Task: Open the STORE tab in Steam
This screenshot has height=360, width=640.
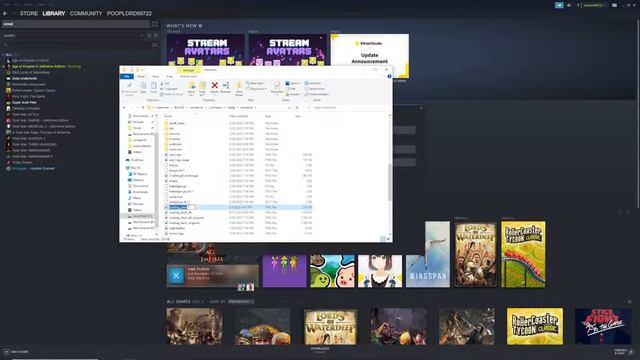Action: (29, 13)
